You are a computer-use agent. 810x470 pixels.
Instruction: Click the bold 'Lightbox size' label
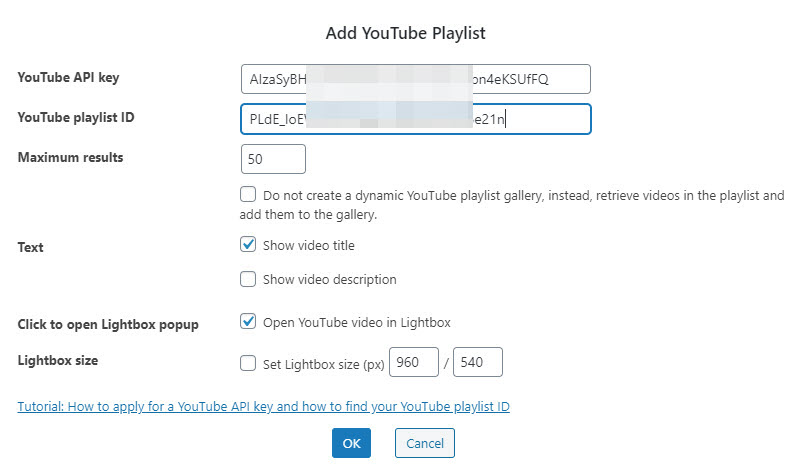(x=58, y=361)
